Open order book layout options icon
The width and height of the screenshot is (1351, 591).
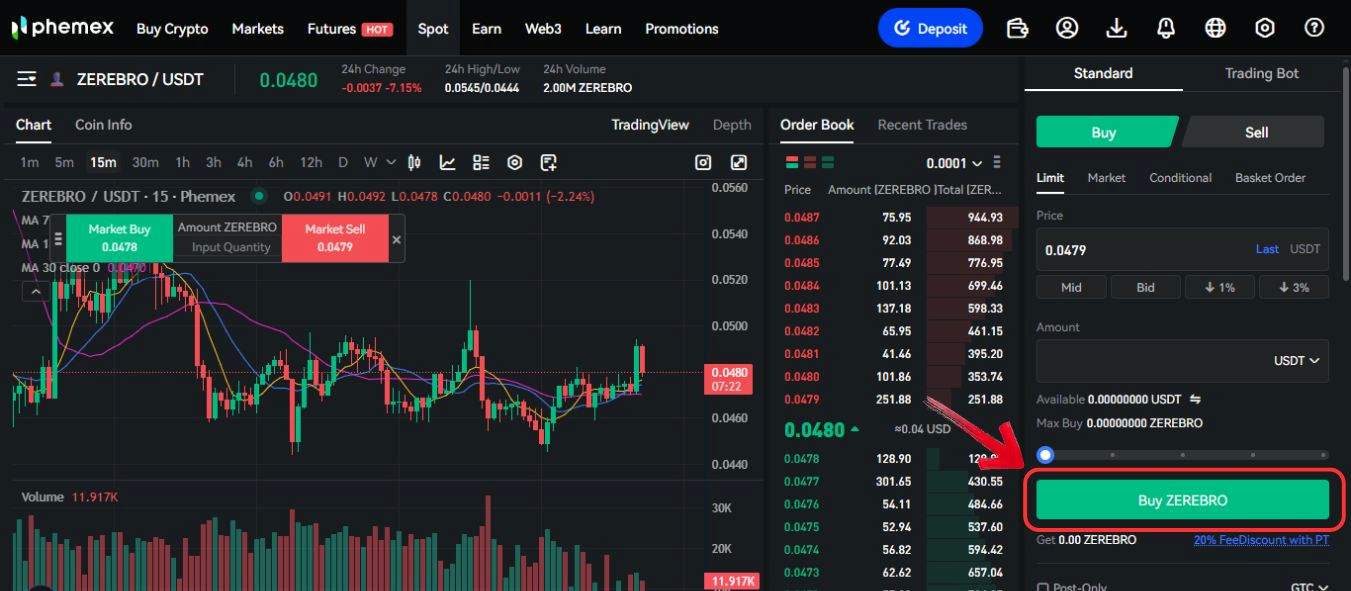click(x=997, y=163)
